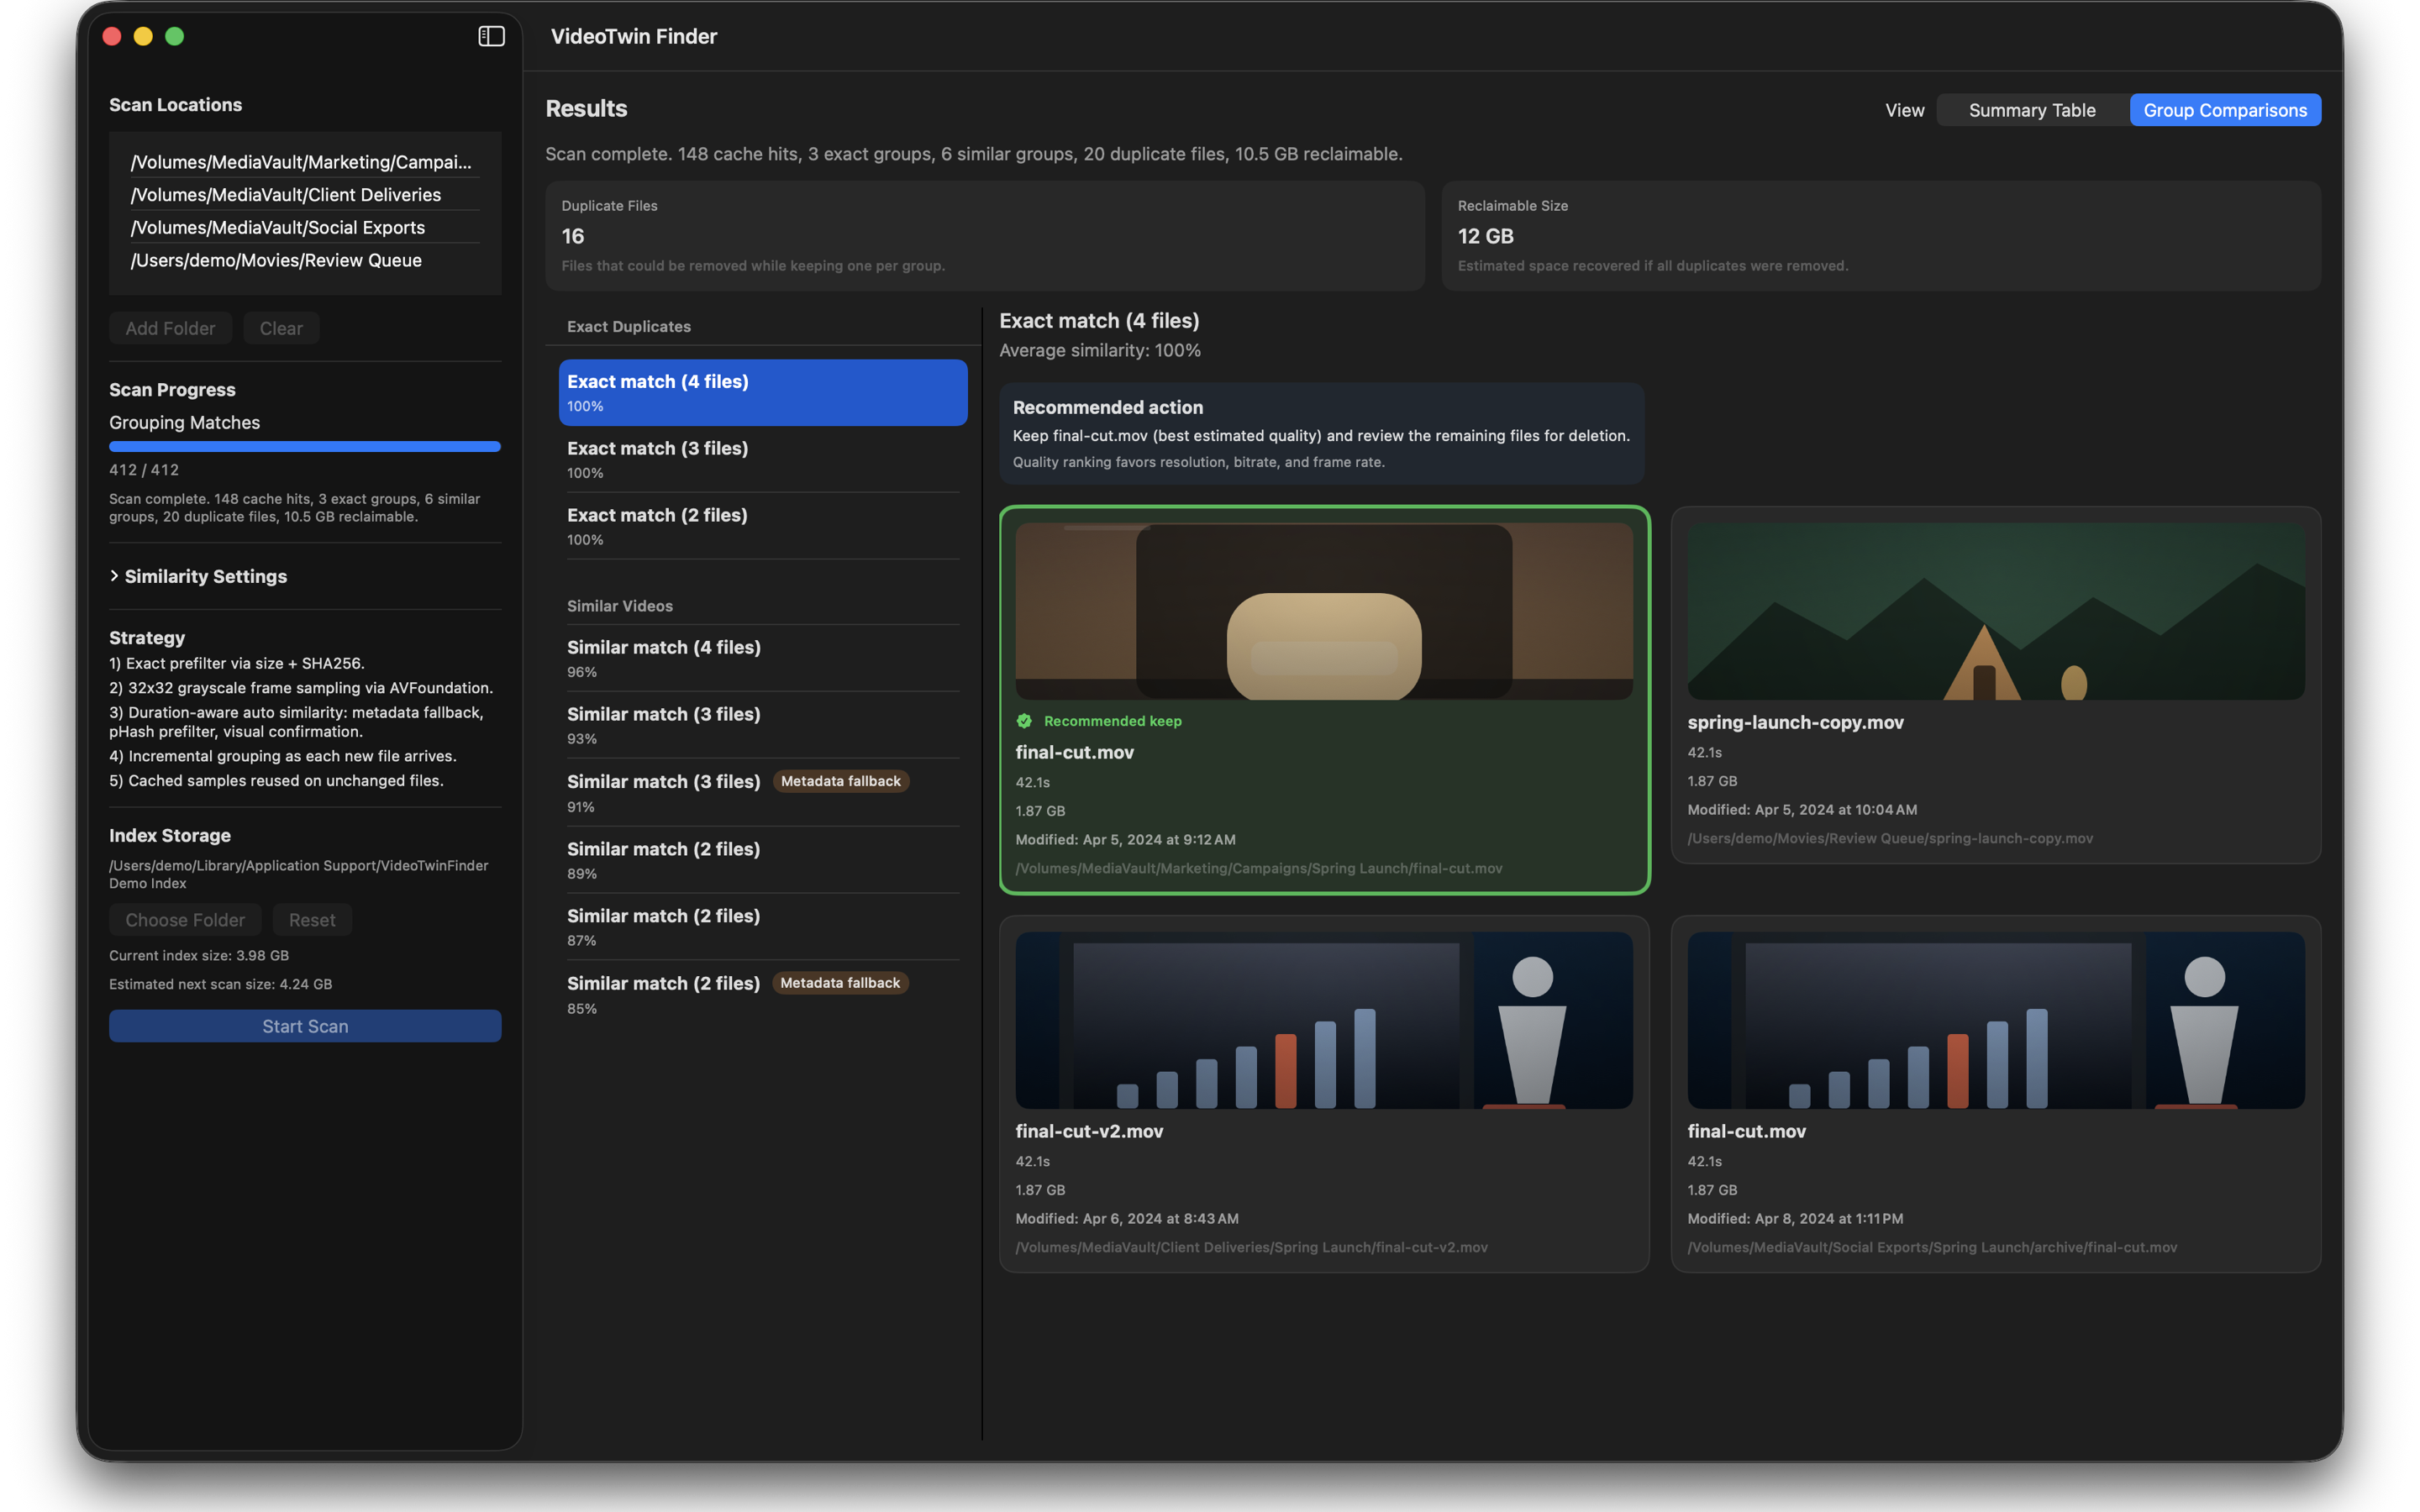Image resolution: width=2420 pixels, height=1512 pixels.
Task: Toggle the sidebar visibility icon
Action: point(491,36)
